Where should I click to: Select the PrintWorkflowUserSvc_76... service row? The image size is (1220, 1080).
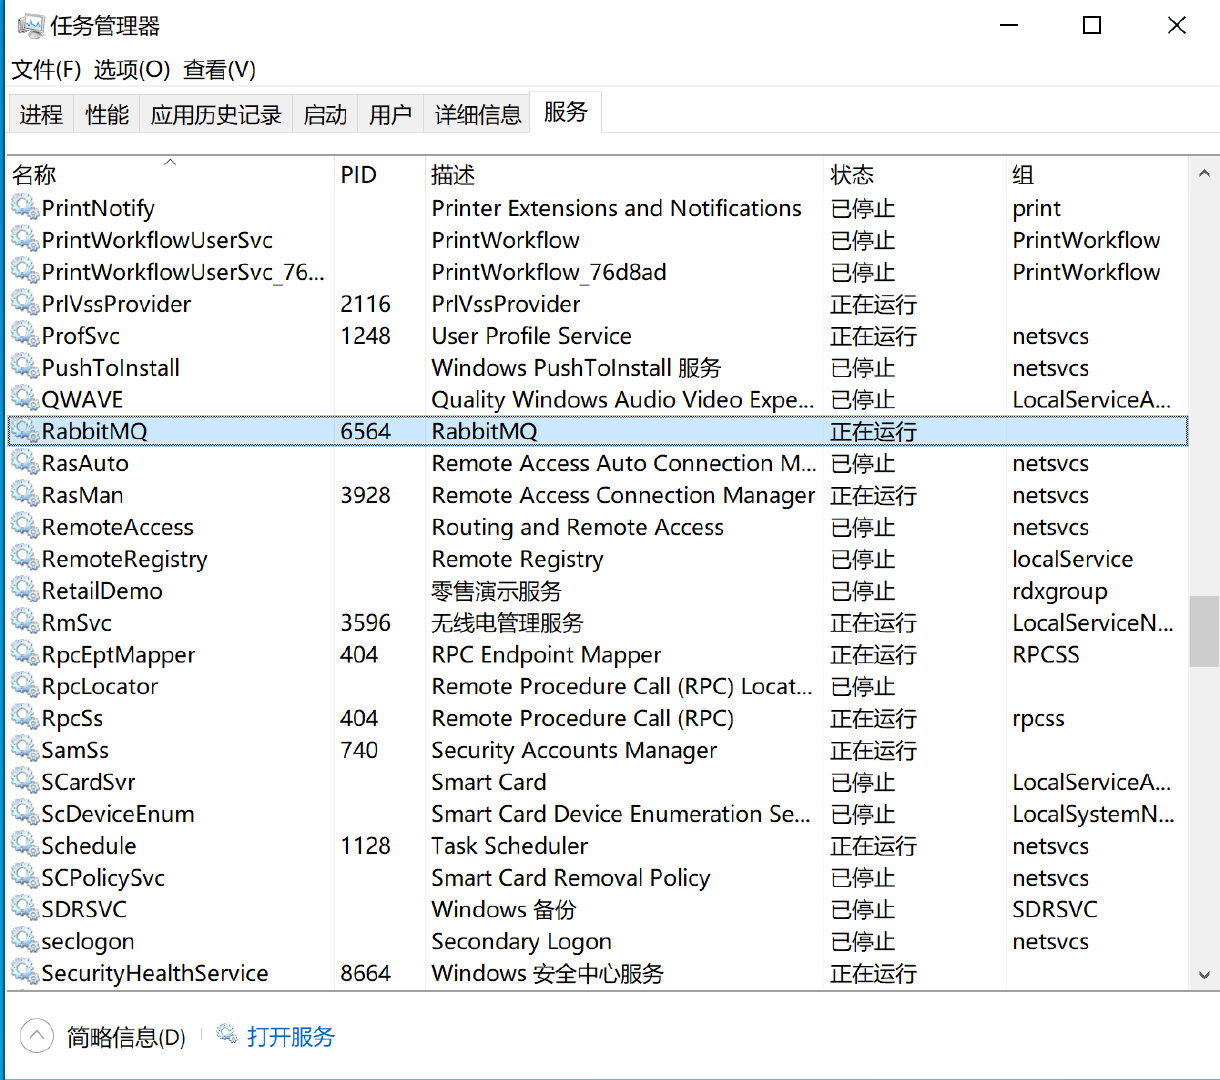coord(598,272)
